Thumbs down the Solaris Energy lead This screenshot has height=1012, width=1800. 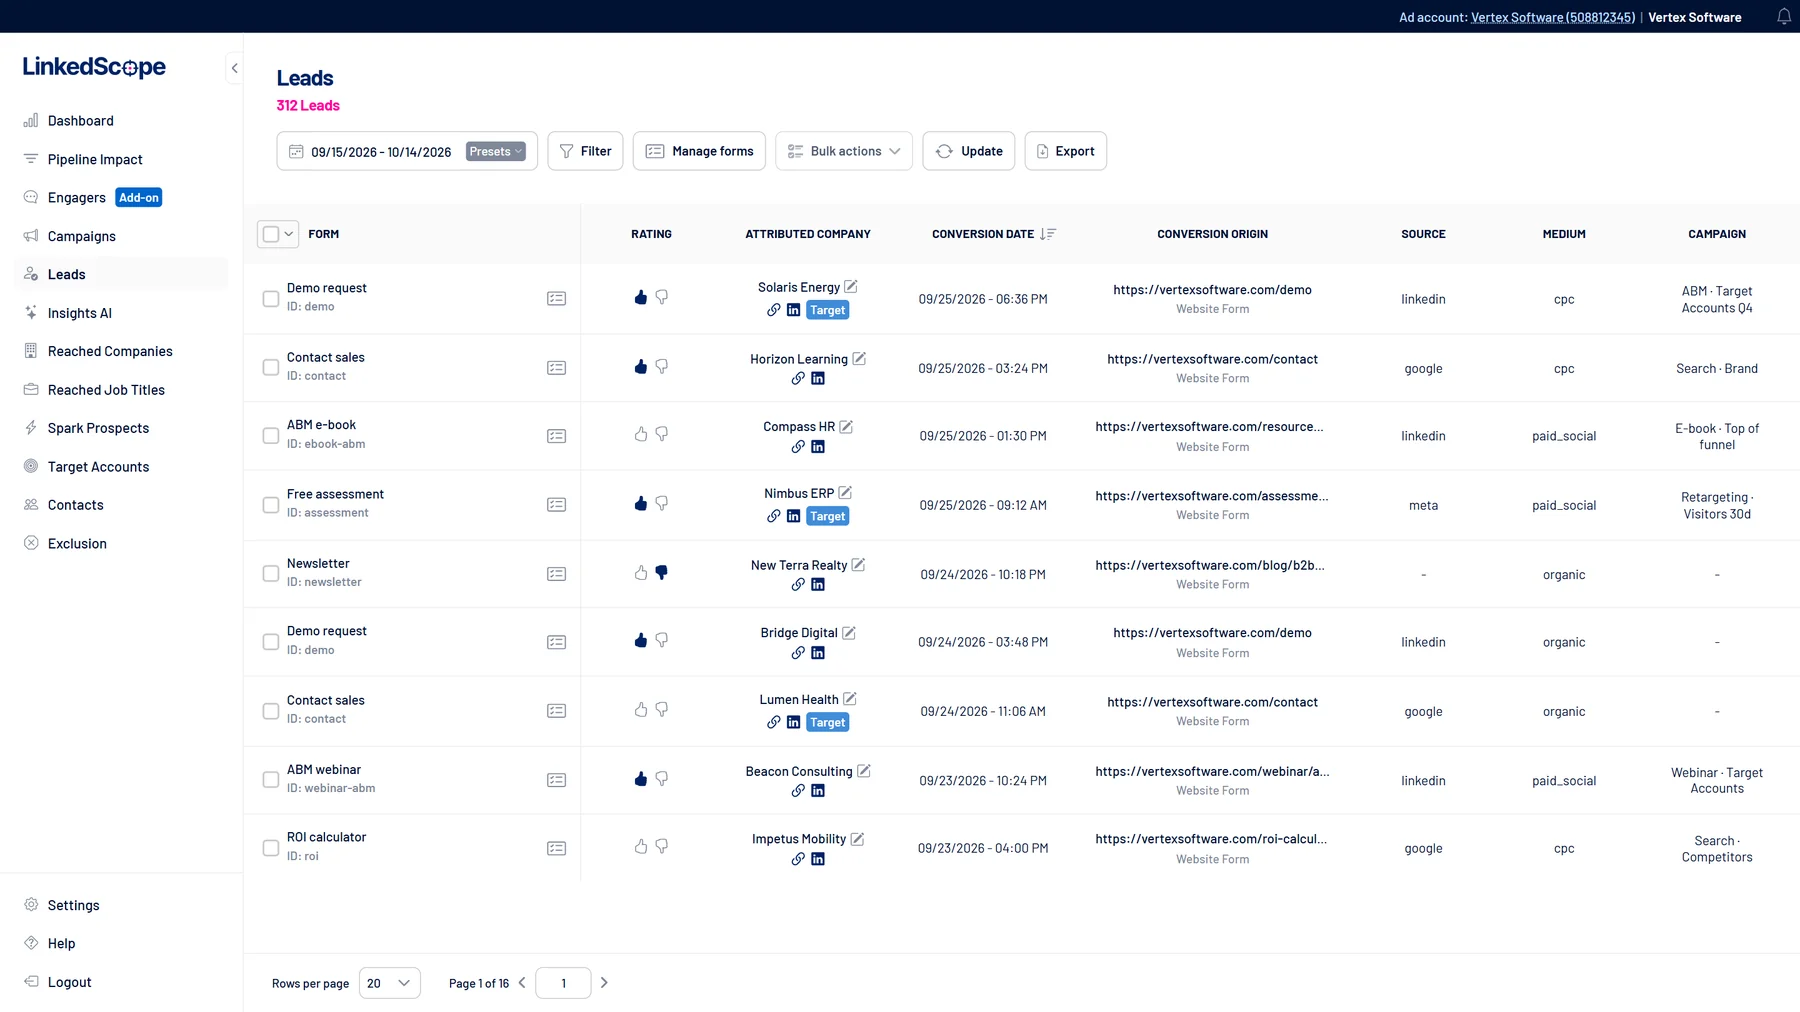(x=662, y=297)
